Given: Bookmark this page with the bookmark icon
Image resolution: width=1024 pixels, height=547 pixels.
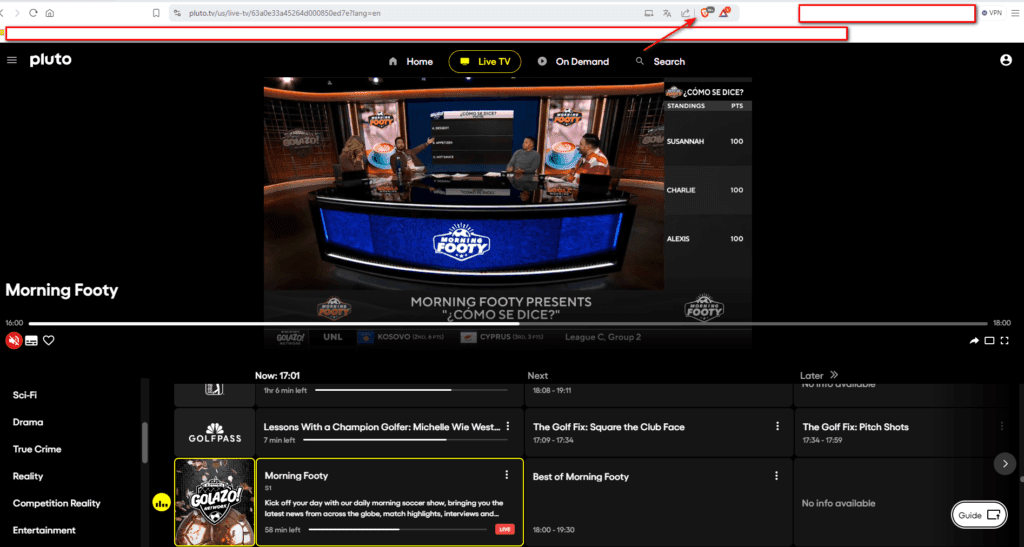Looking at the screenshot, I should click(156, 13).
